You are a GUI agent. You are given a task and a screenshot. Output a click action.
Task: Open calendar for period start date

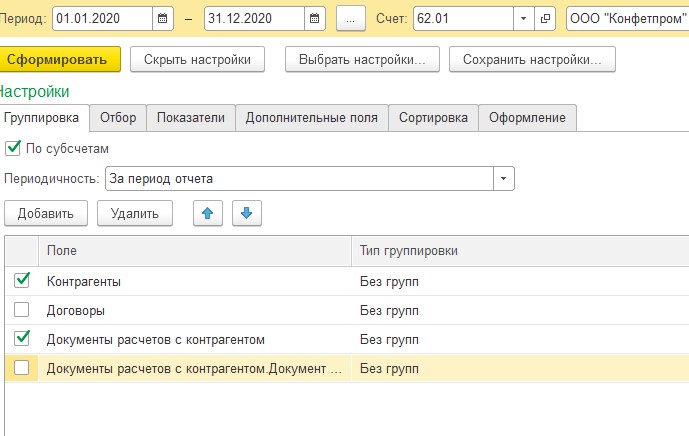163,18
